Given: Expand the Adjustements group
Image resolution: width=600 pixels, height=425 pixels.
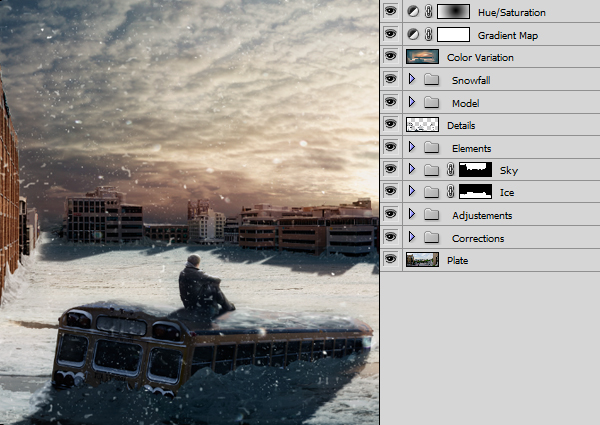Looking at the screenshot, I should 412,214.
